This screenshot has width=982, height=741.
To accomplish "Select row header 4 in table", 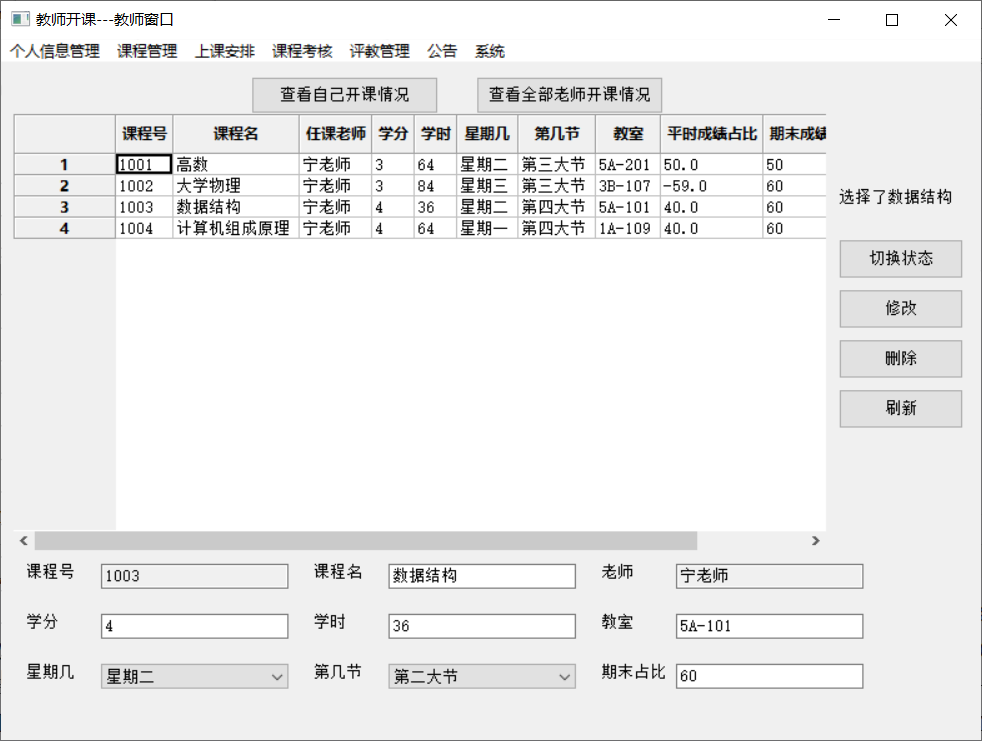I will 65,229.
